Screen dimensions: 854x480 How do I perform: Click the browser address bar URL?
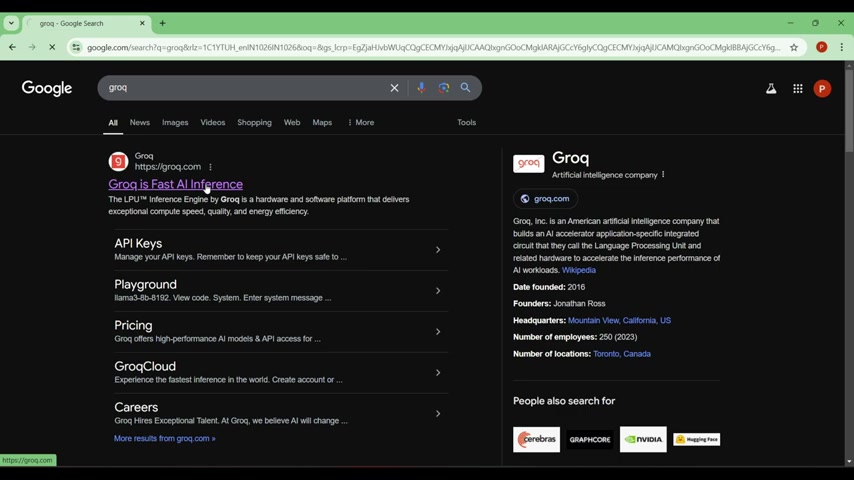coord(434,47)
